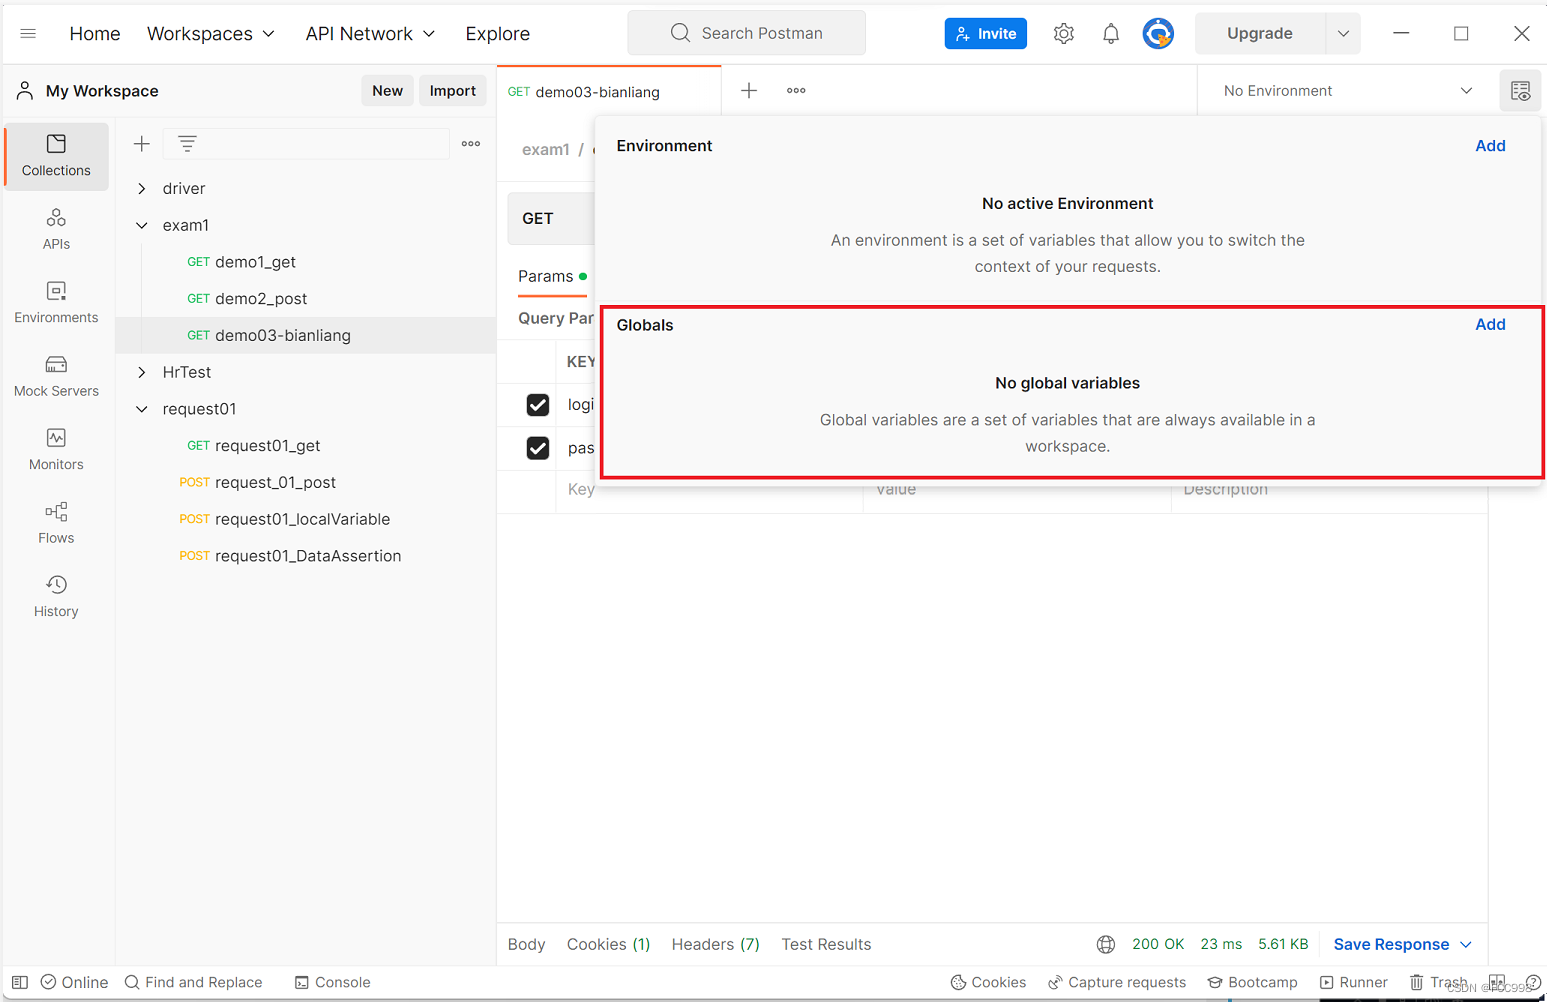Viewport: 1547px width, 1002px height.
Task: Expand the HrTest collection
Action: pyautogui.click(x=142, y=372)
